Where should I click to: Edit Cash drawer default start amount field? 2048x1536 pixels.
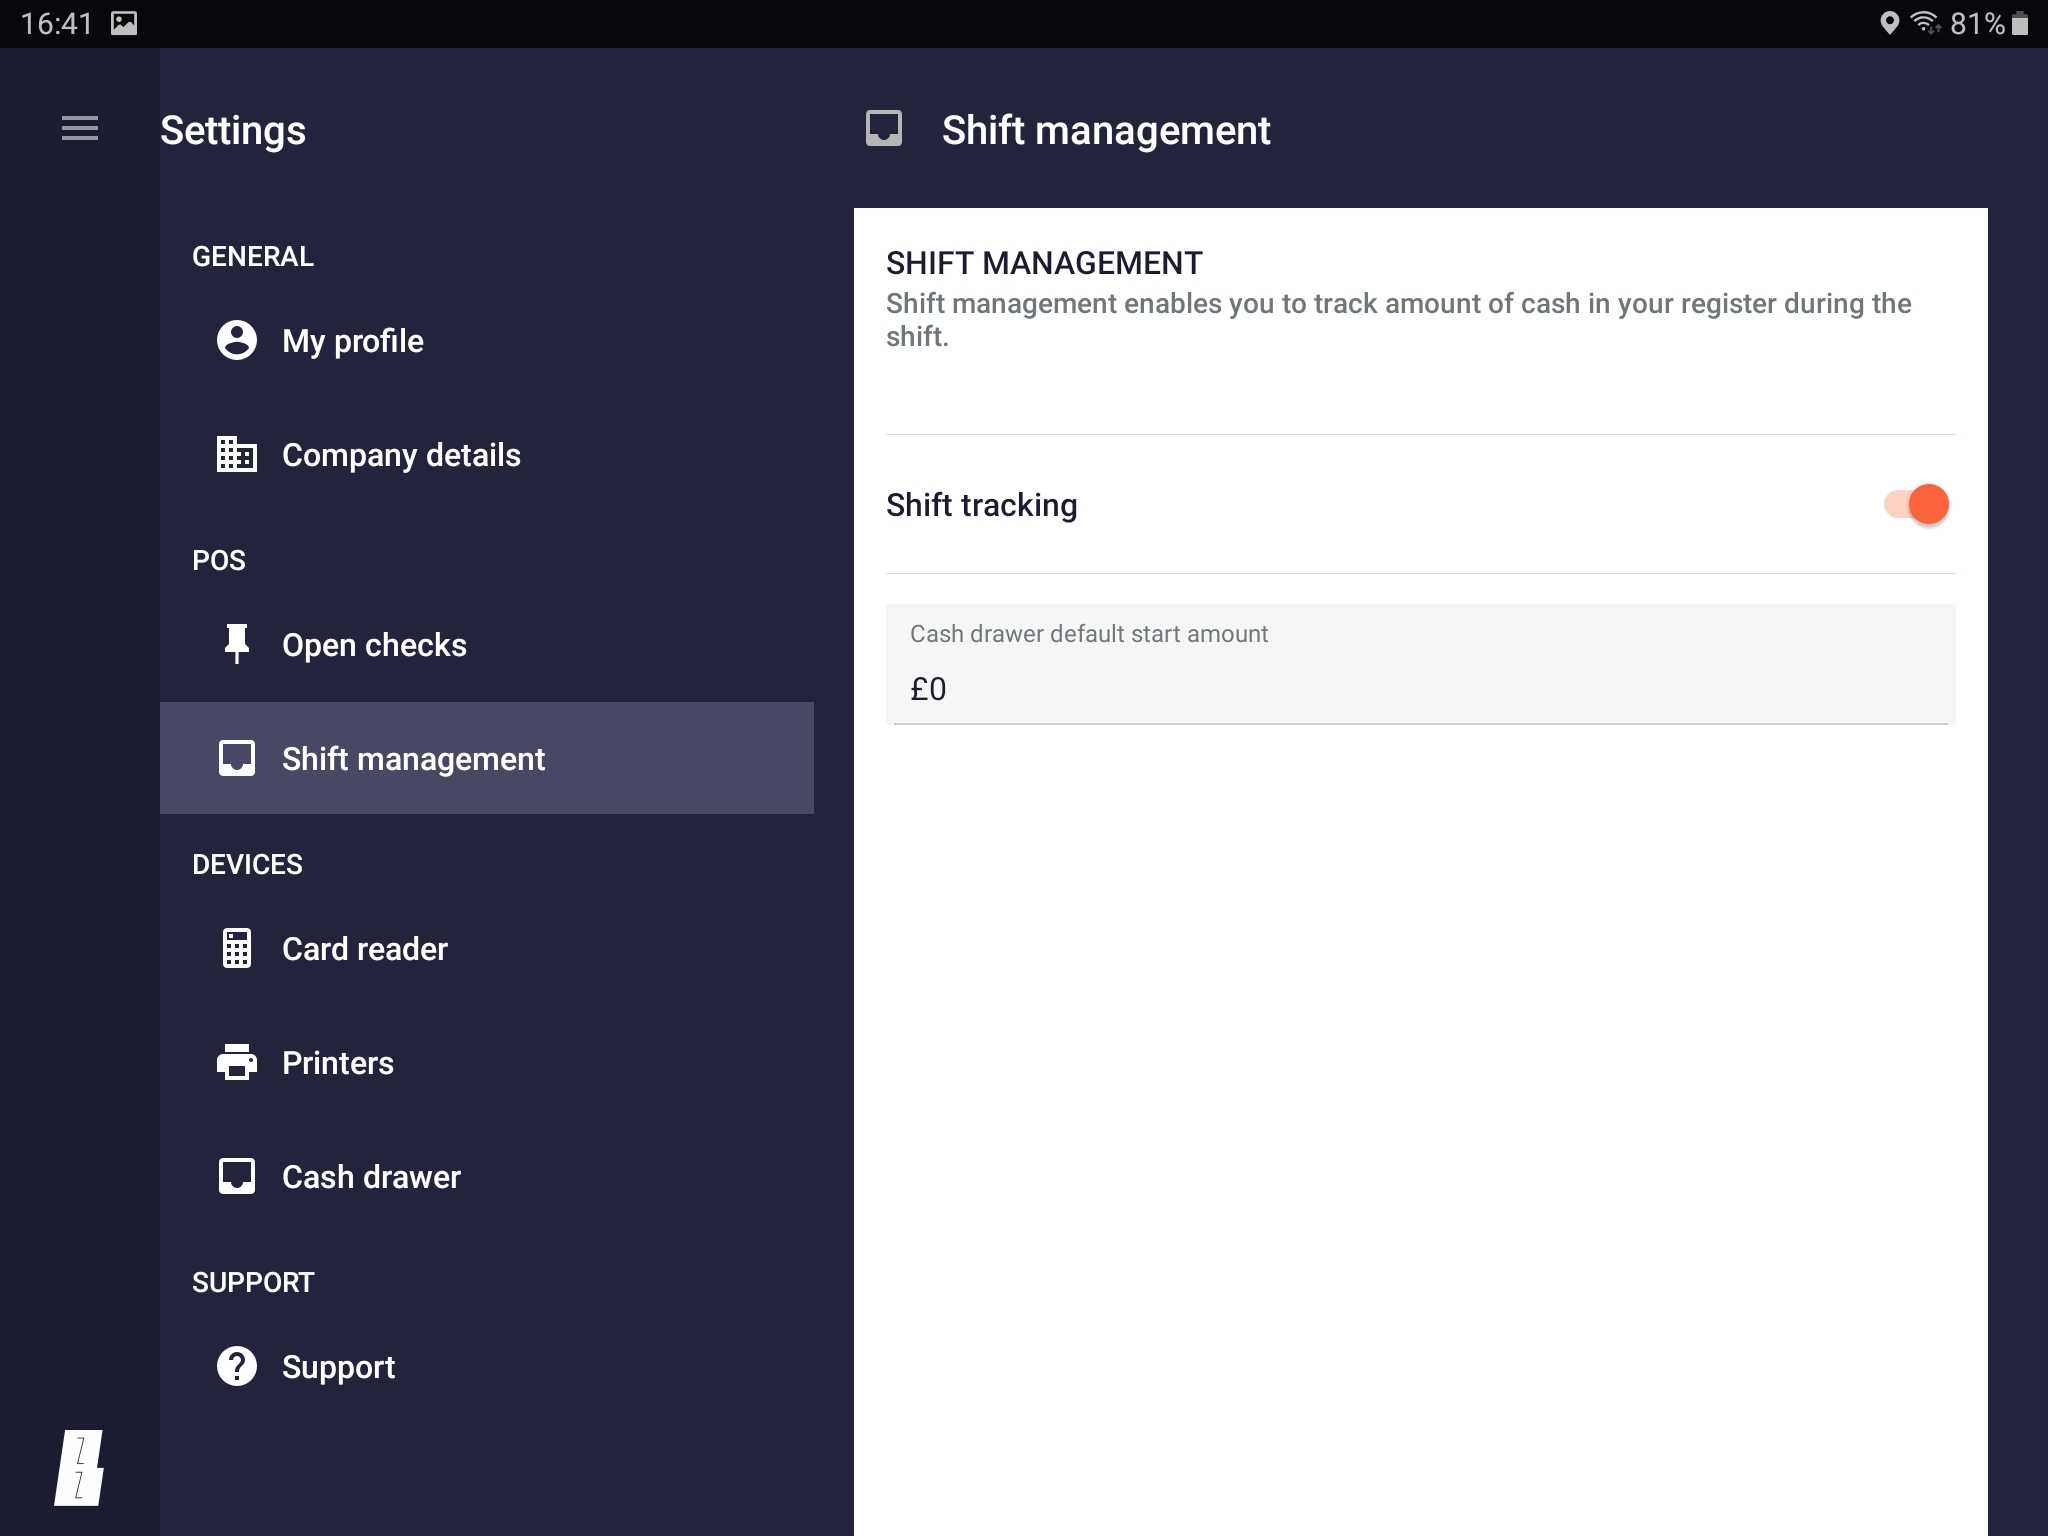pyautogui.click(x=1420, y=664)
